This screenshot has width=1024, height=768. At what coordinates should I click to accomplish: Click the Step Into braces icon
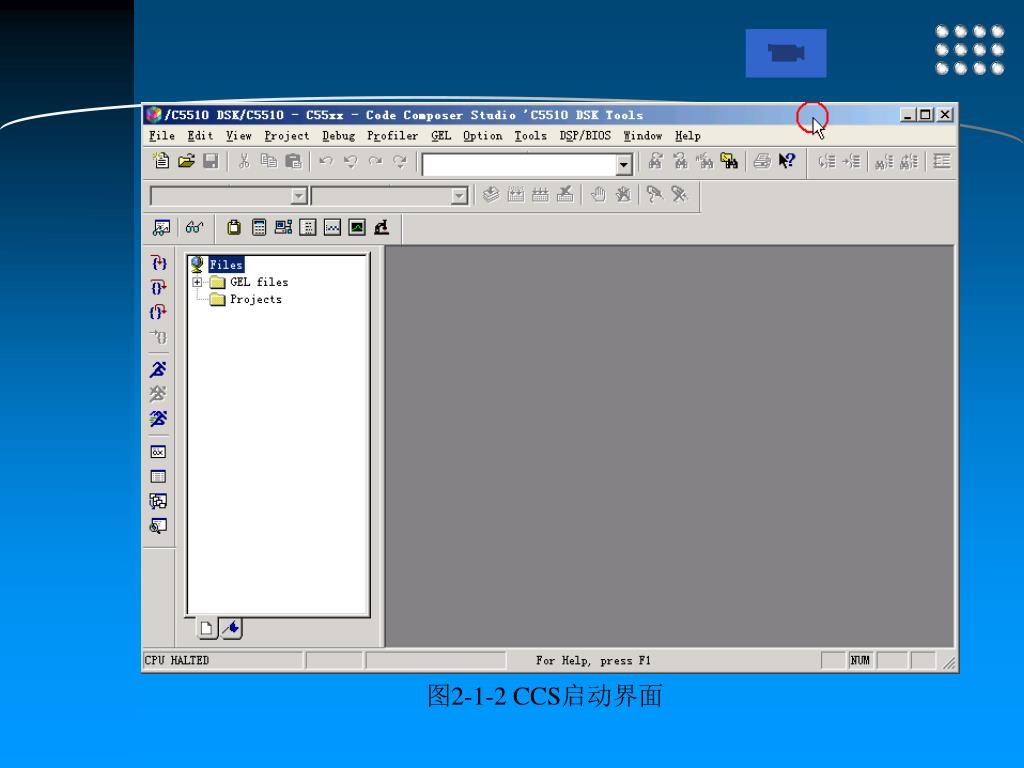coord(158,263)
